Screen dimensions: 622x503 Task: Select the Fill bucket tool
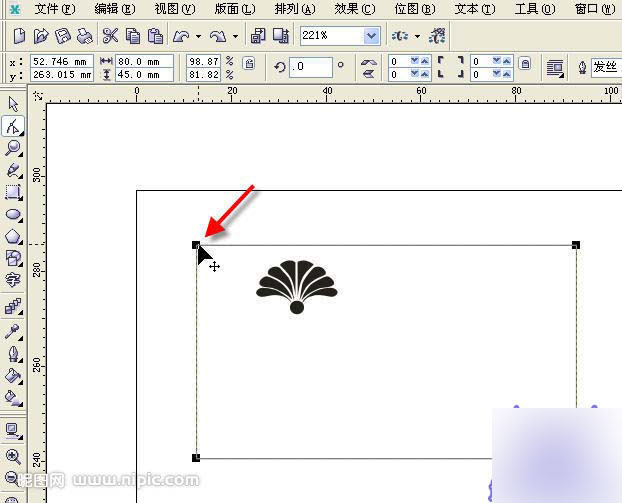pos(13,376)
